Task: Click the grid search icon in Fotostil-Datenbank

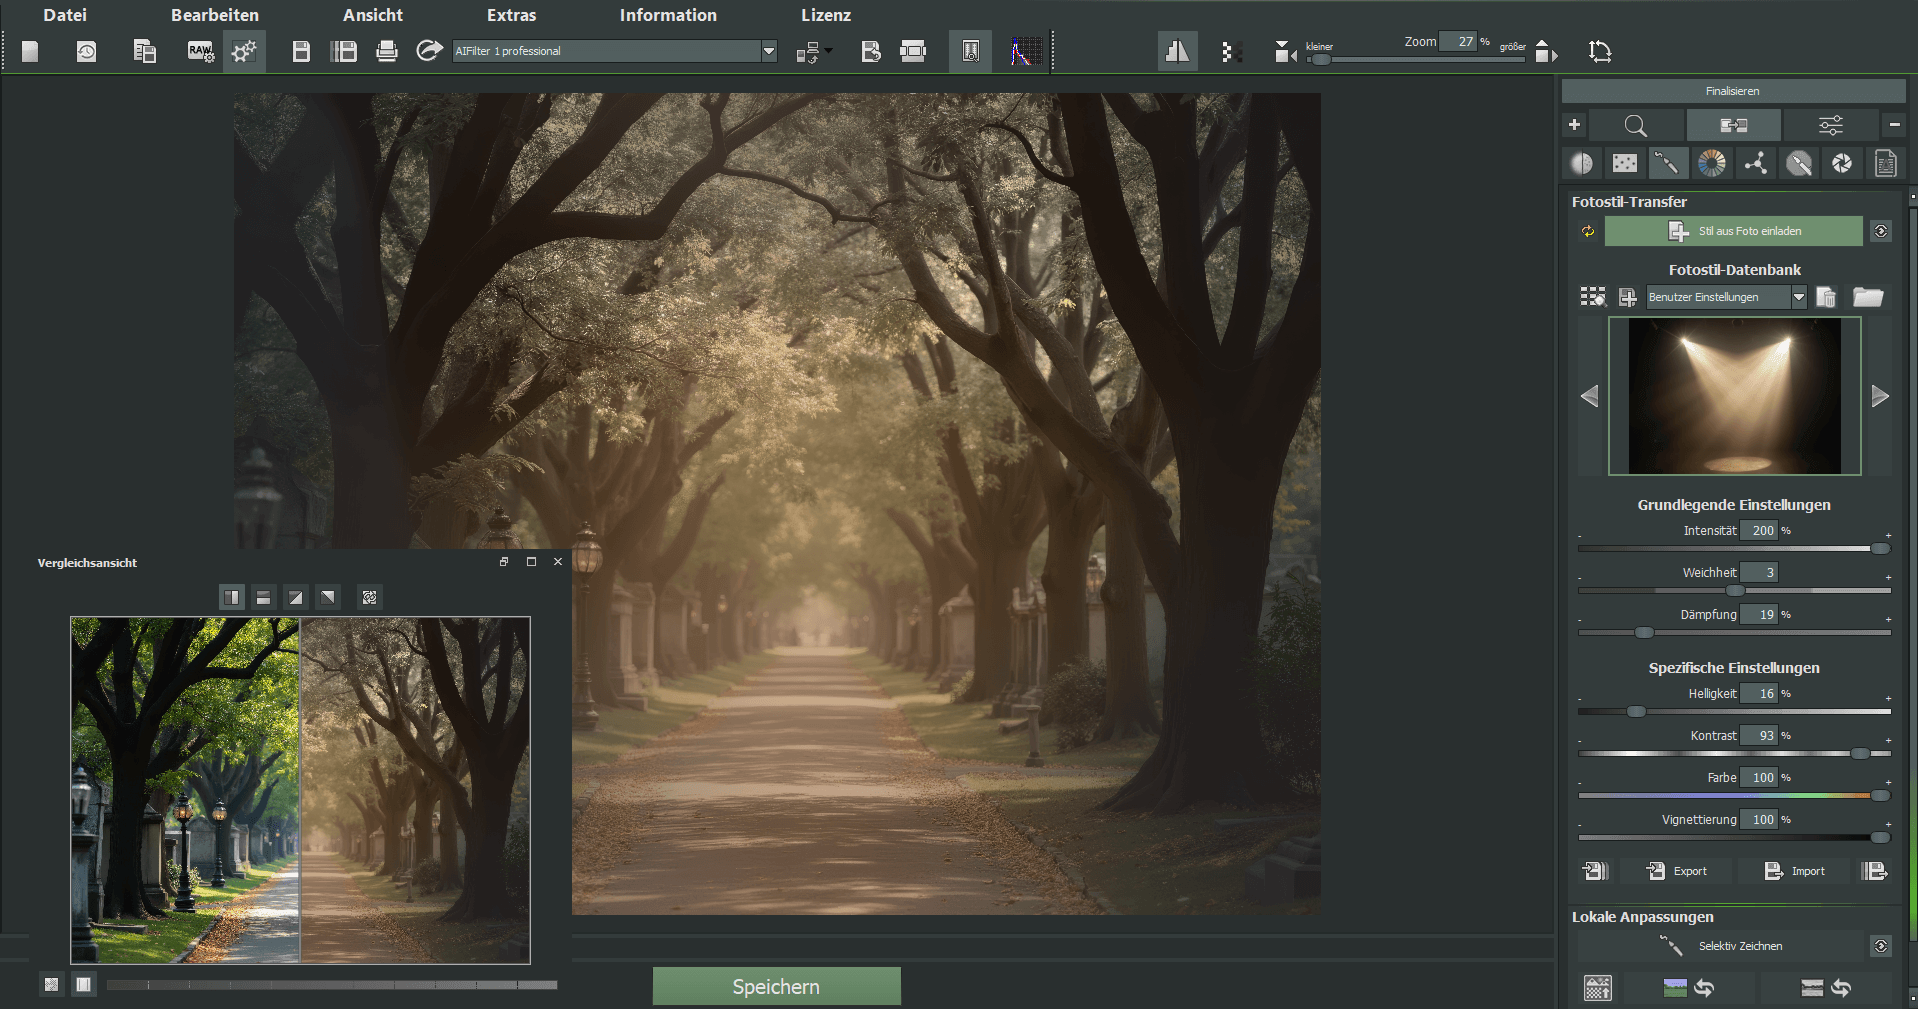Action: [1592, 297]
